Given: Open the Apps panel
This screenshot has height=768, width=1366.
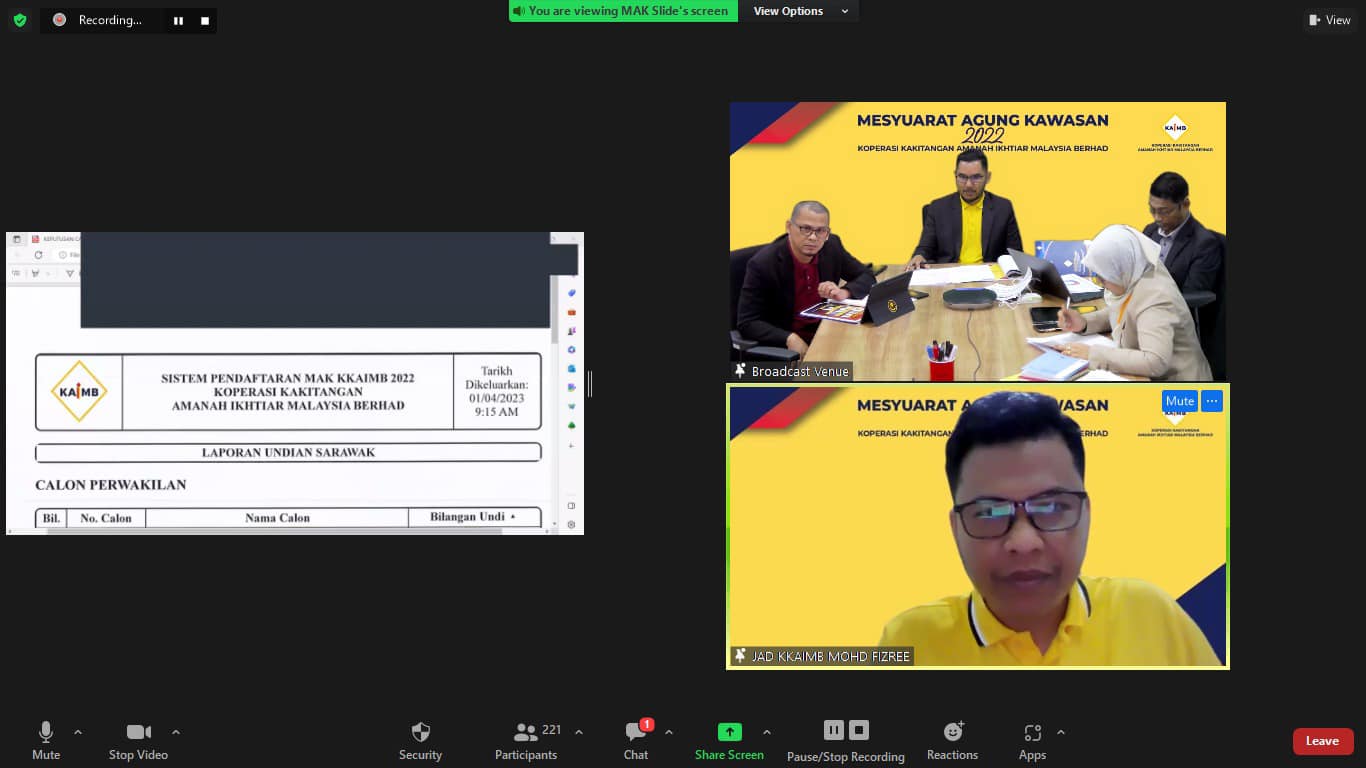Looking at the screenshot, I should pos(1033,741).
